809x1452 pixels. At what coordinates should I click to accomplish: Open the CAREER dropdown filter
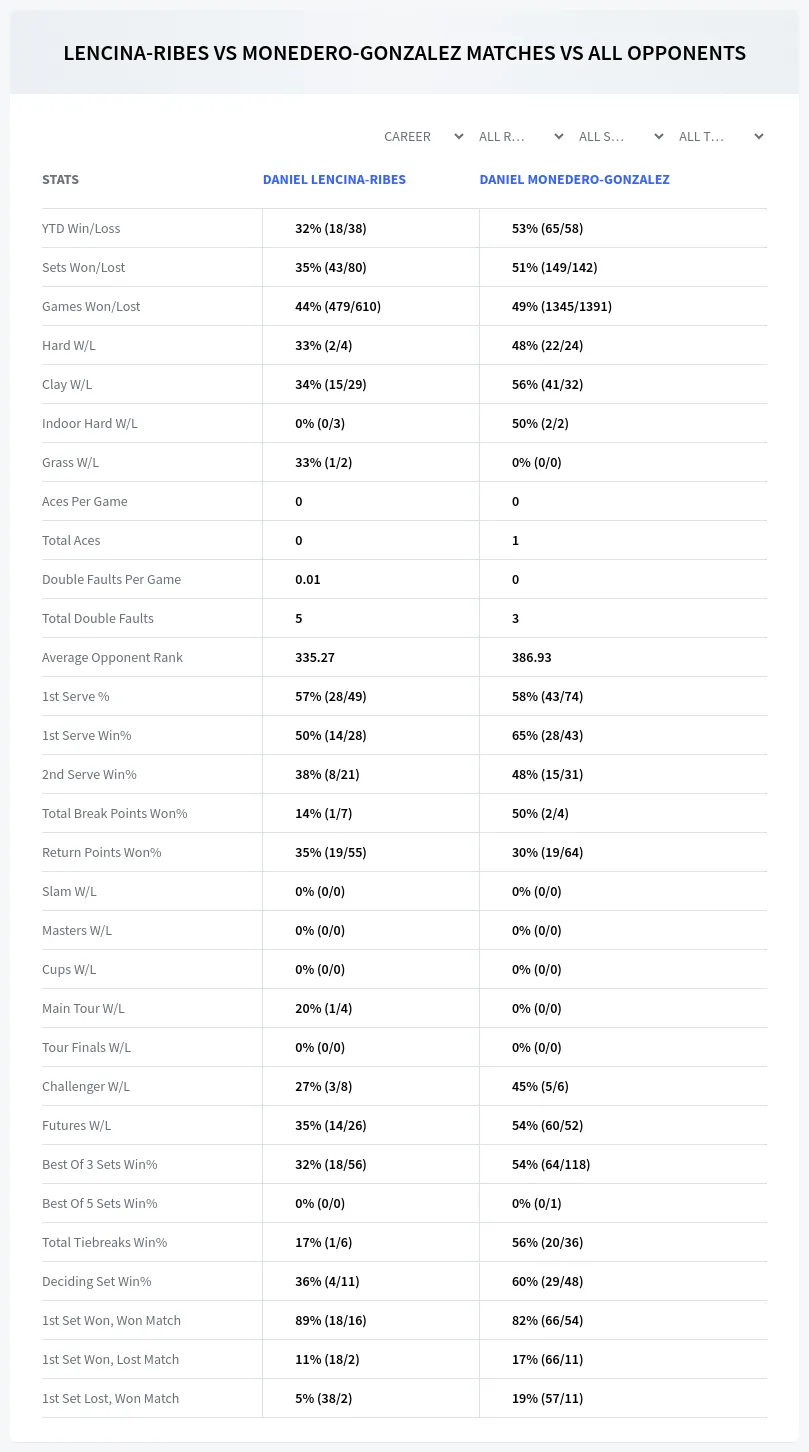[x=423, y=136]
